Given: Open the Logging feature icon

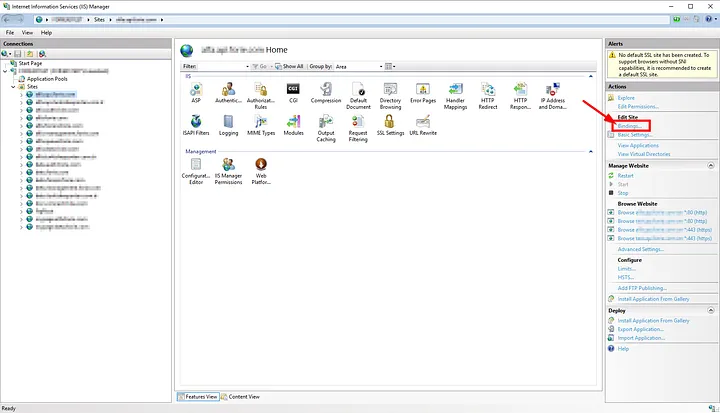Looking at the screenshot, I should point(228,122).
